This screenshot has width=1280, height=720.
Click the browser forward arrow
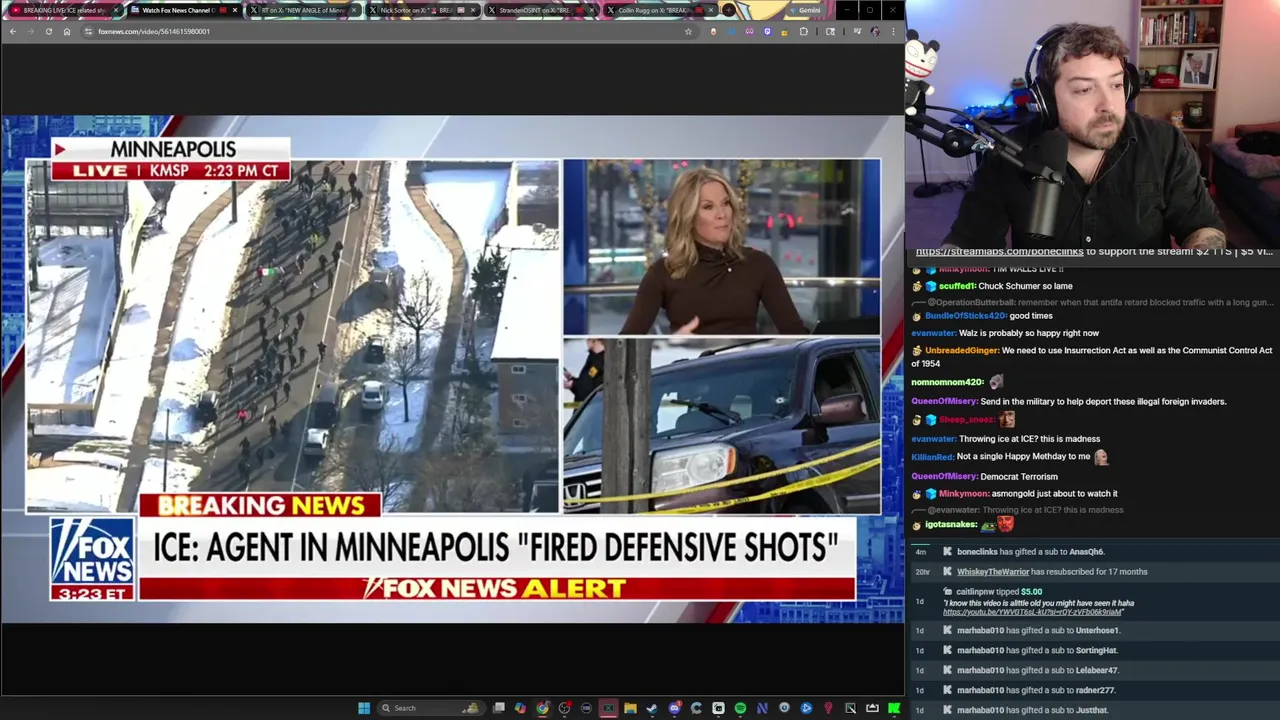[x=30, y=31]
